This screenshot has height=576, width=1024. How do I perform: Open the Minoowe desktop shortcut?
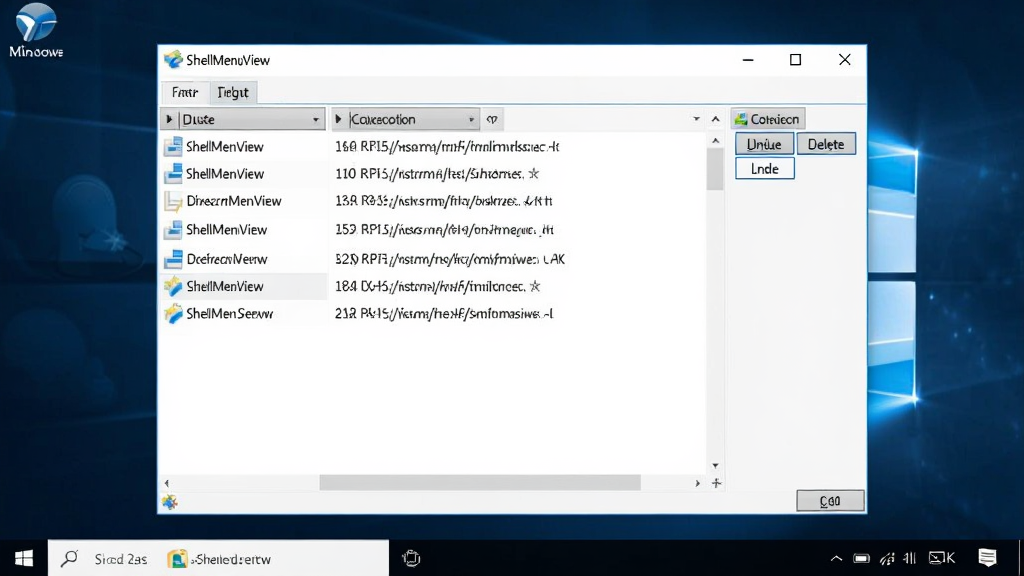point(36,31)
